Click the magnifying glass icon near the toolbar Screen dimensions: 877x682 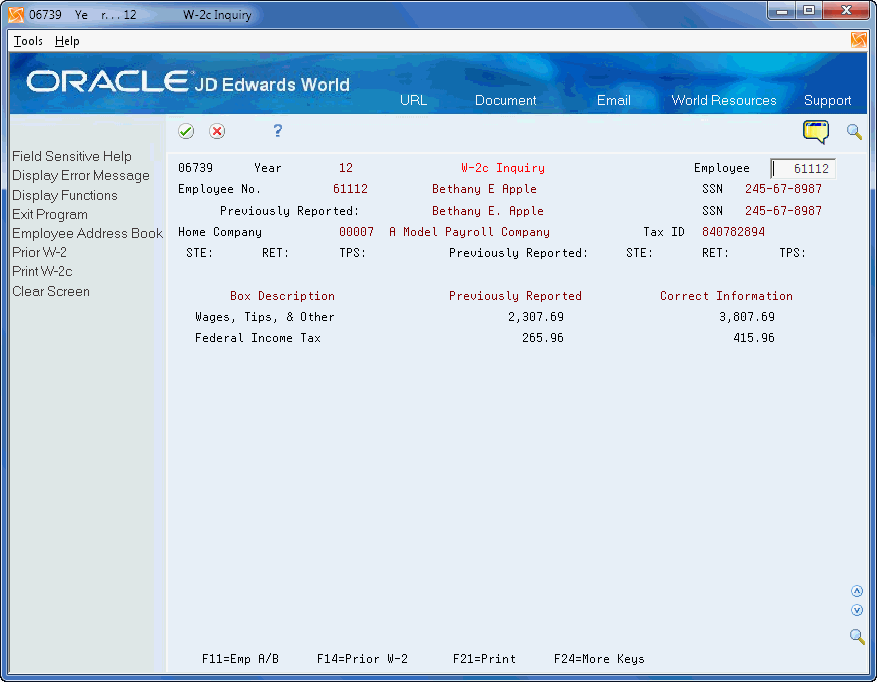coord(855,132)
